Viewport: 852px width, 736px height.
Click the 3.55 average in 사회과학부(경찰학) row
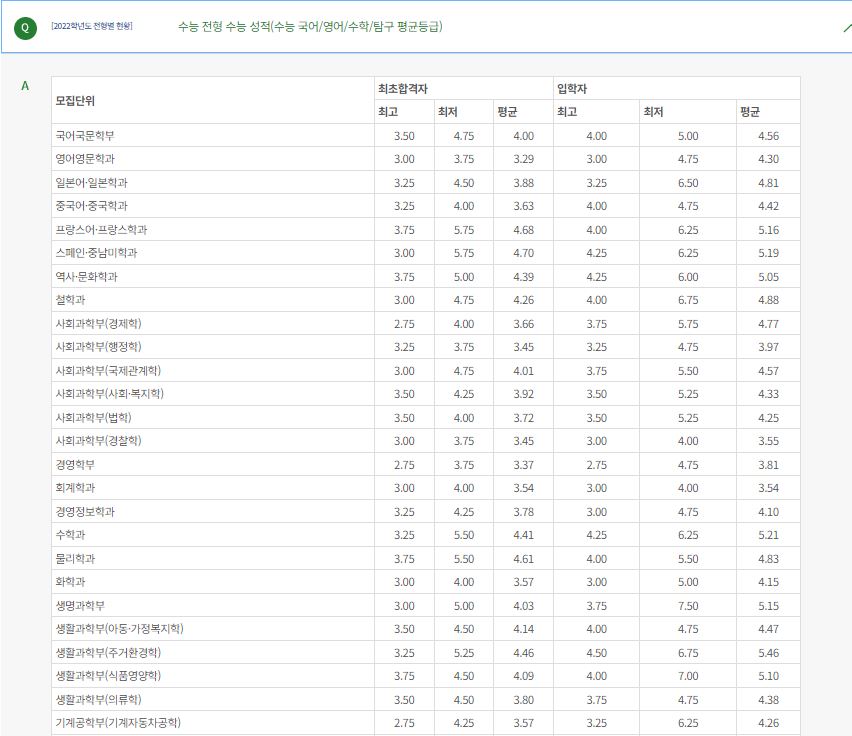pyautogui.click(x=768, y=441)
